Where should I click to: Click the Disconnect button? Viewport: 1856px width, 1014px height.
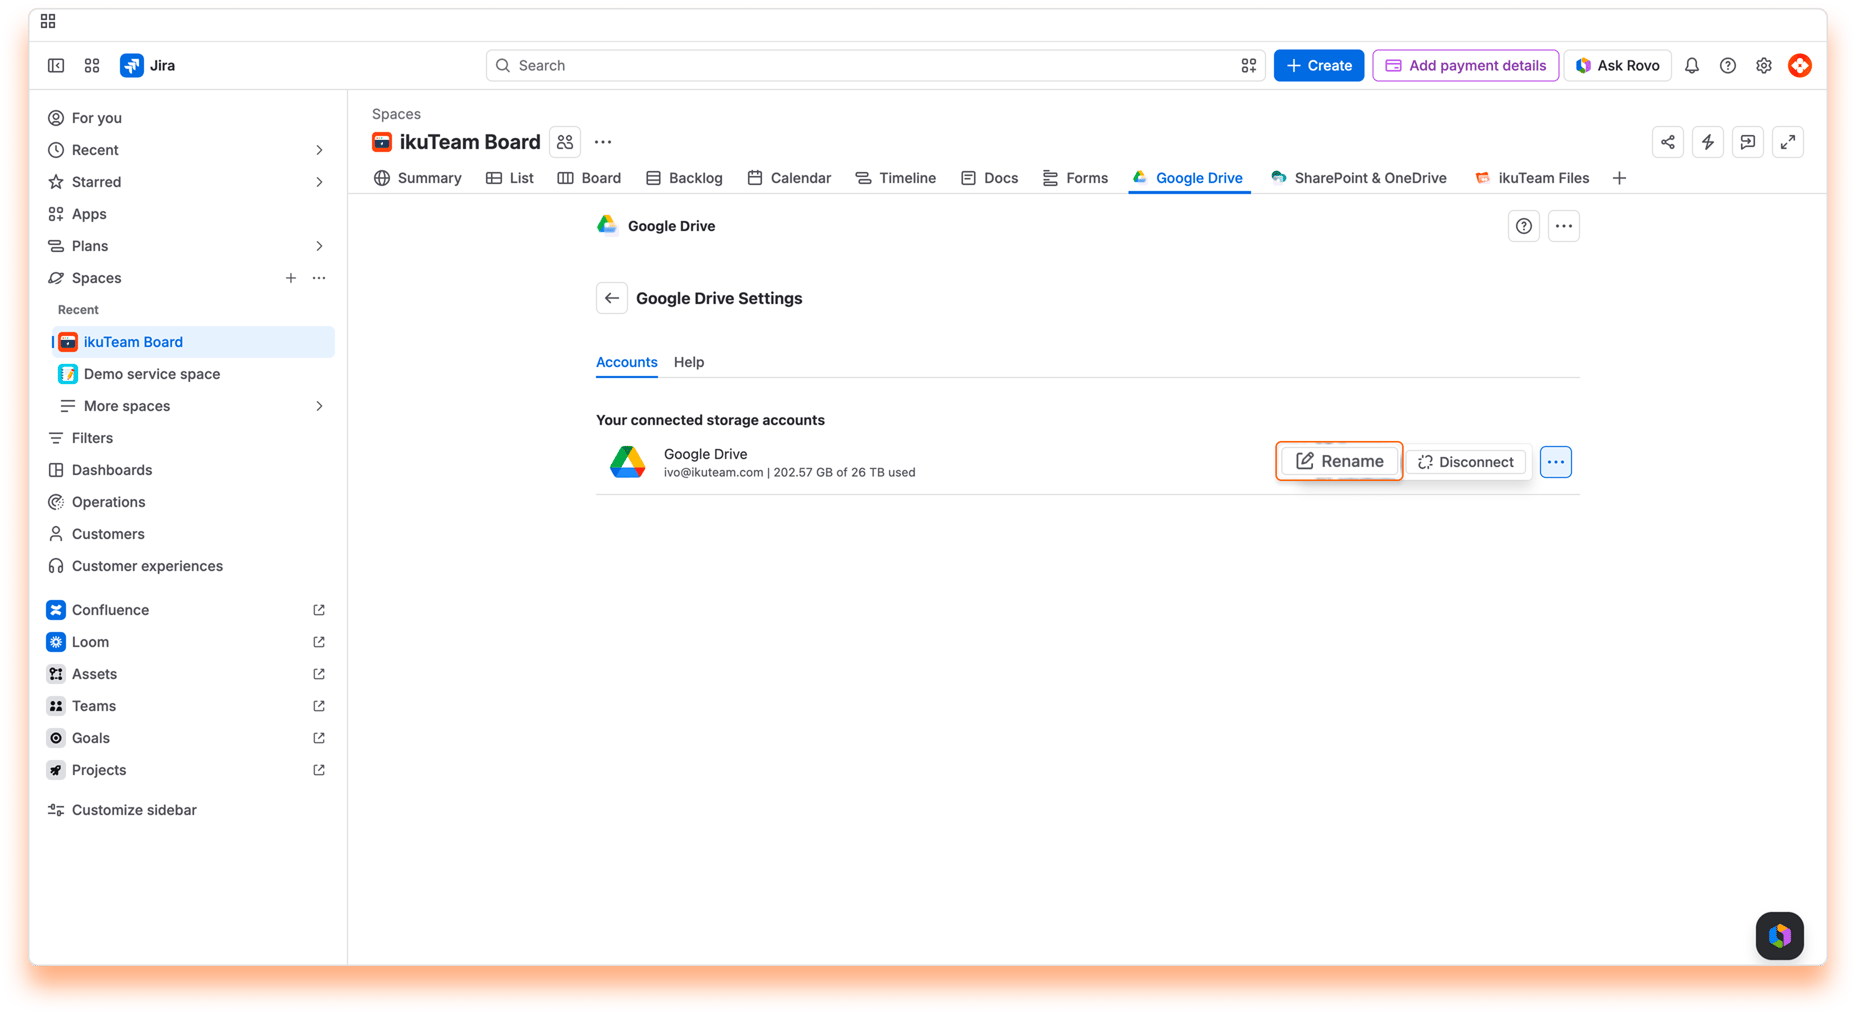tap(1466, 462)
